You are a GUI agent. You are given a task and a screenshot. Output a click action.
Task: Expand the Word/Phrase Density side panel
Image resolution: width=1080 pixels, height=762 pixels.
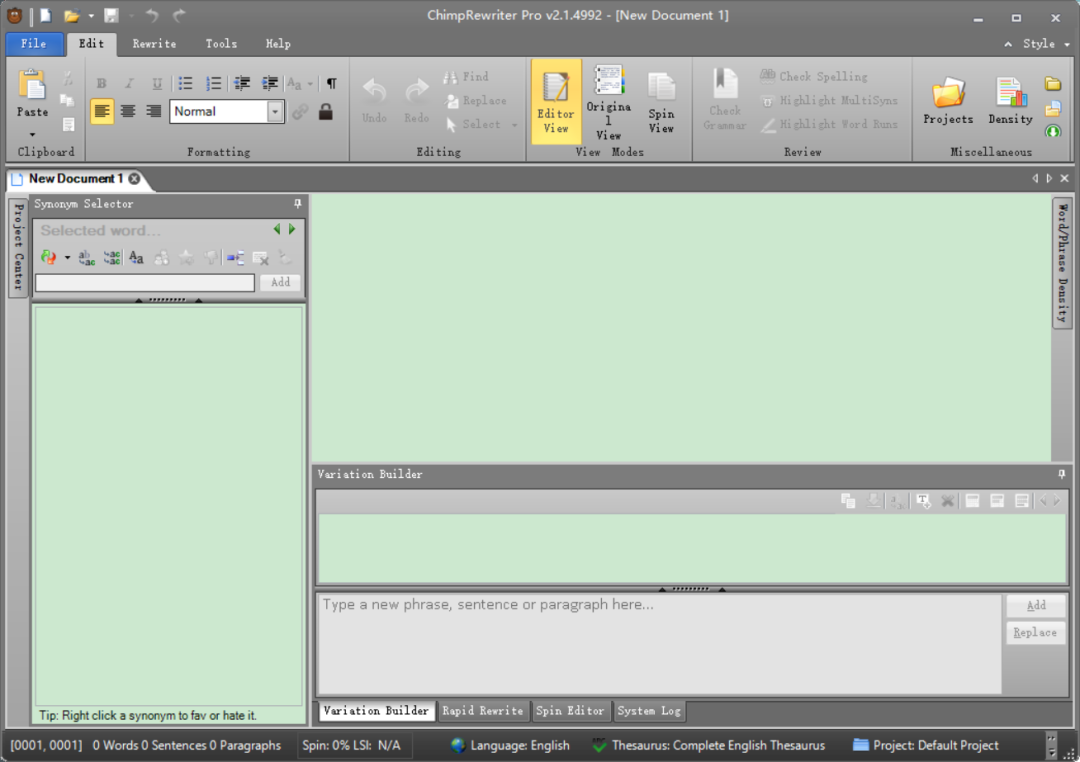(x=1062, y=263)
